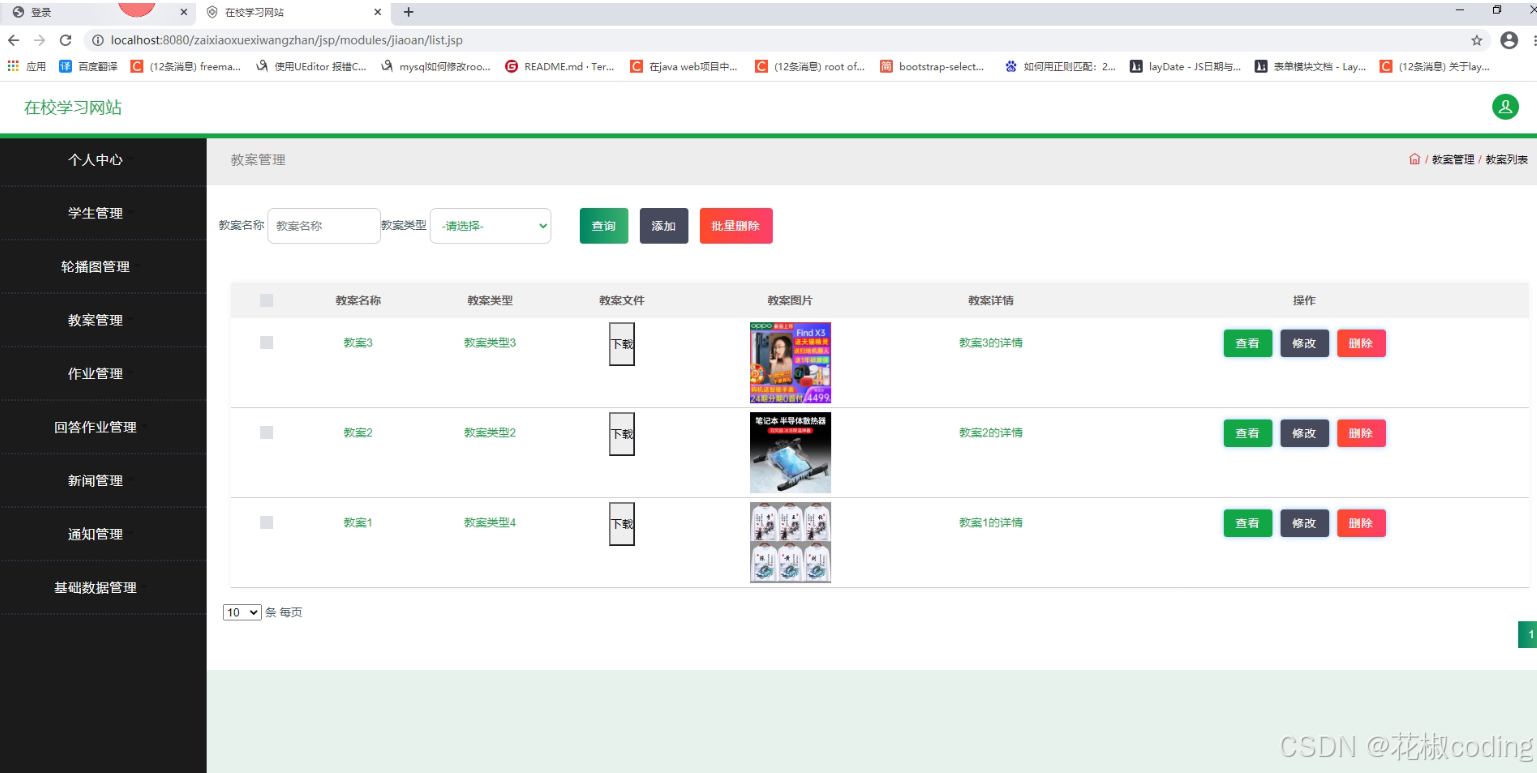Image resolution: width=1537 pixels, height=773 pixels.
Task: Click the green 查询 search button
Action: pyautogui.click(x=603, y=226)
